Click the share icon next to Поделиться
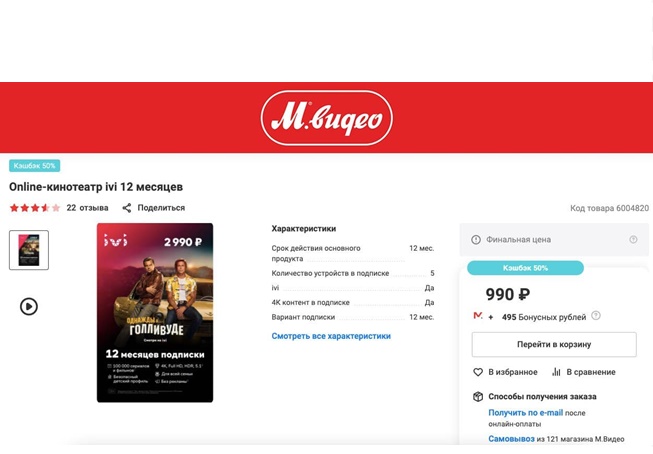This screenshot has width=653, height=454. tap(127, 208)
